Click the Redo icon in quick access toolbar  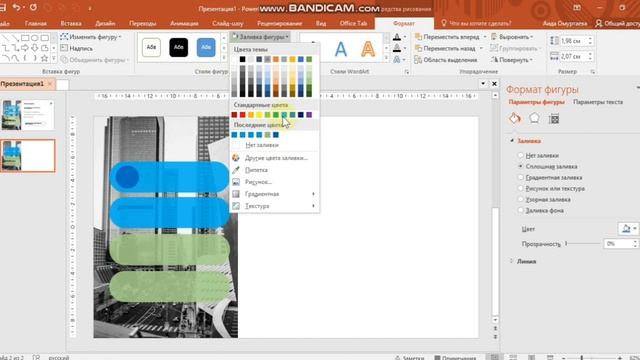click(x=33, y=7)
